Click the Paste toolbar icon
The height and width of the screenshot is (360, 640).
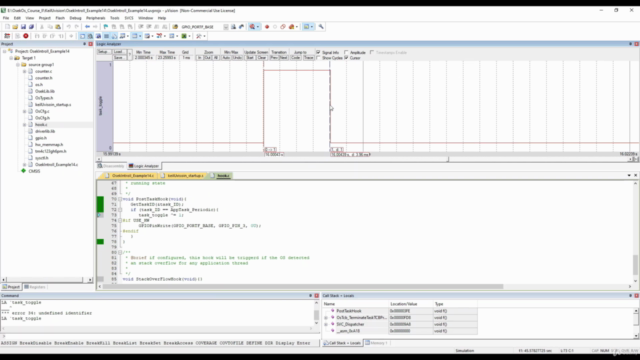[58, 27]
